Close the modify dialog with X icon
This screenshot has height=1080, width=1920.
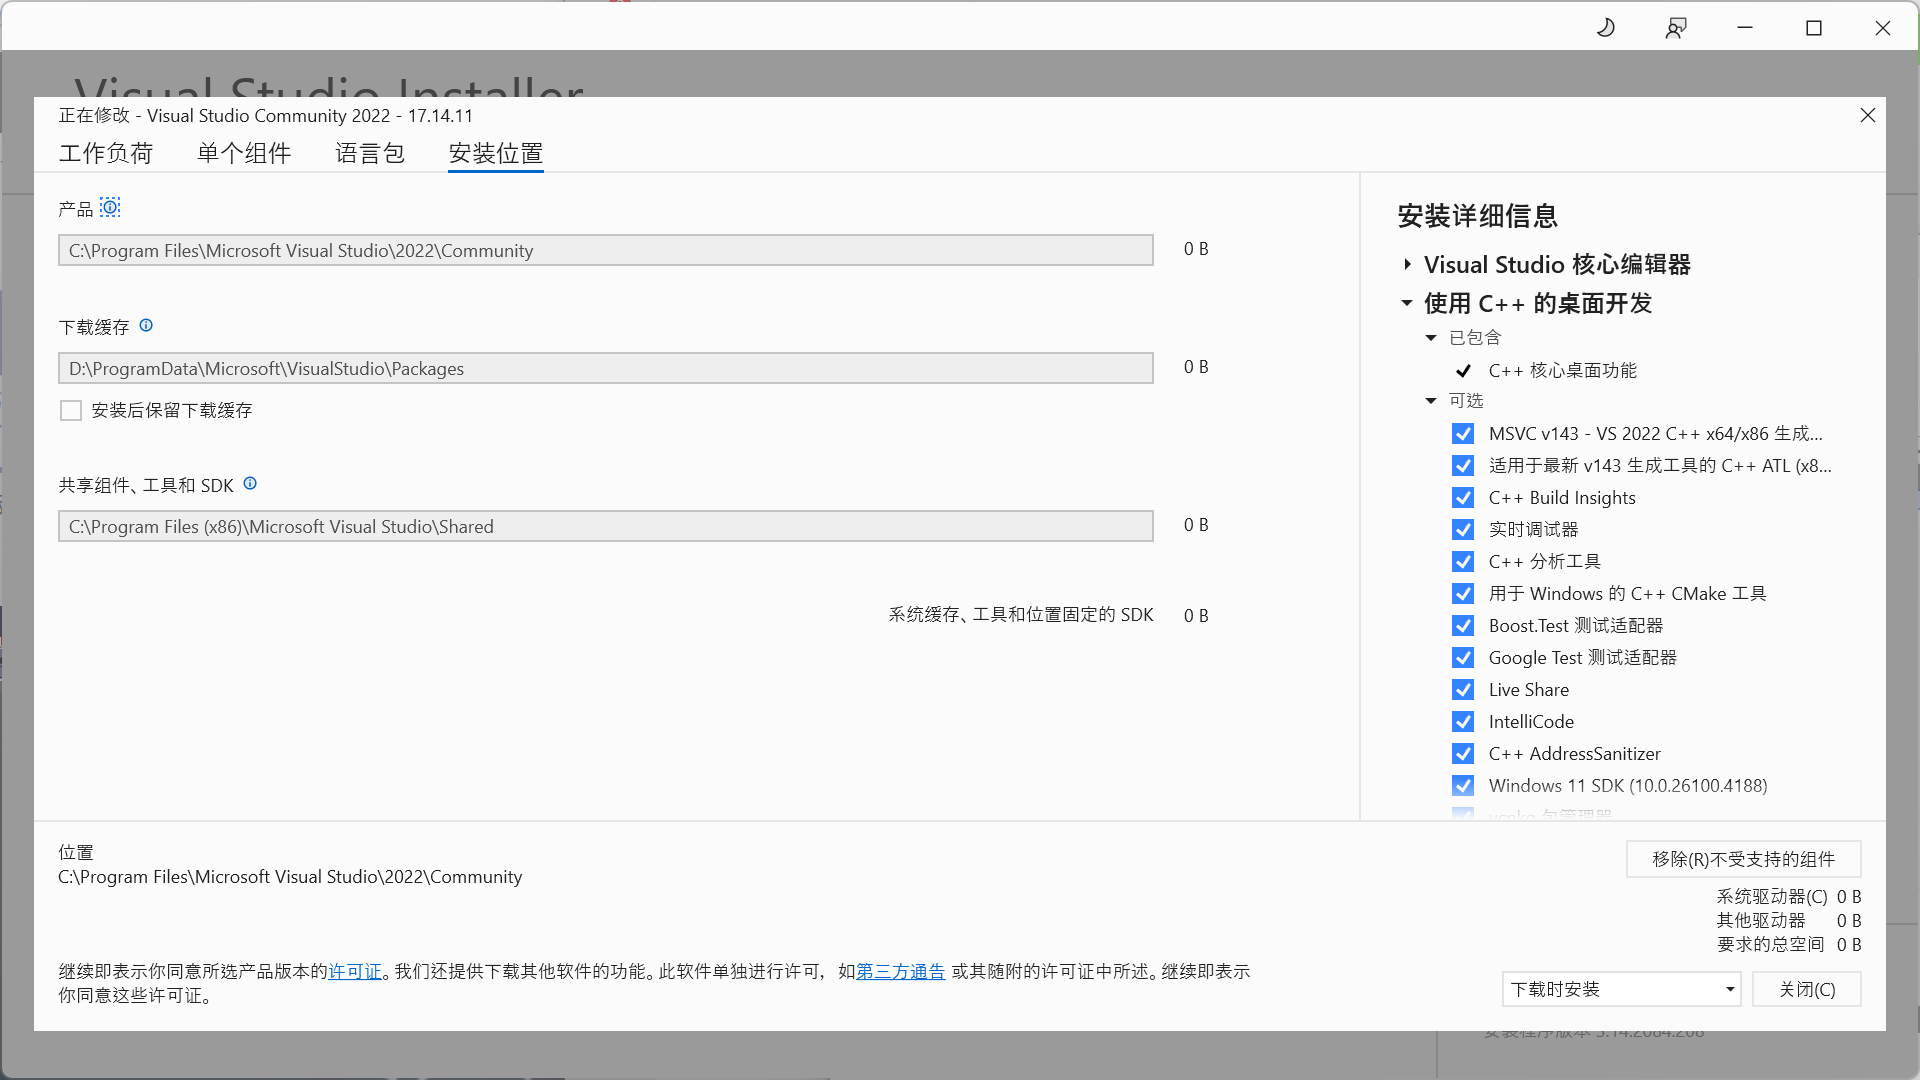pos(1867,115)
